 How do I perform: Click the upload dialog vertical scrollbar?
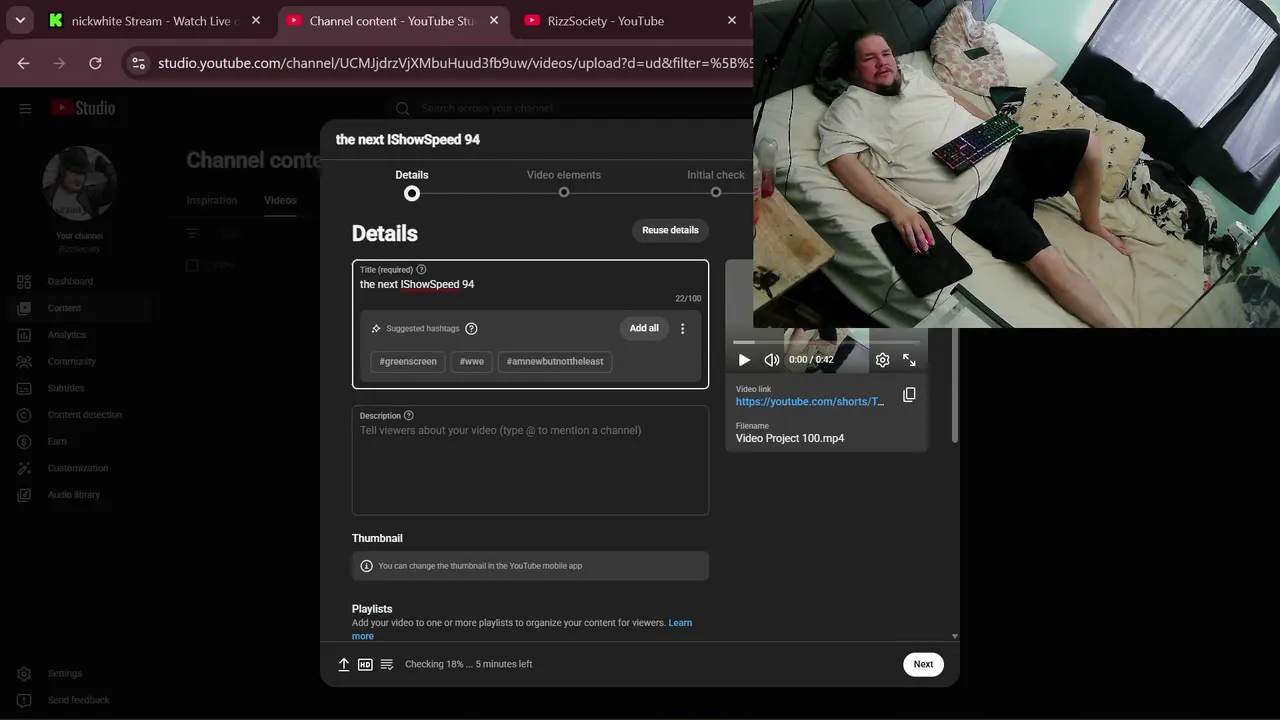coord(955,385)
